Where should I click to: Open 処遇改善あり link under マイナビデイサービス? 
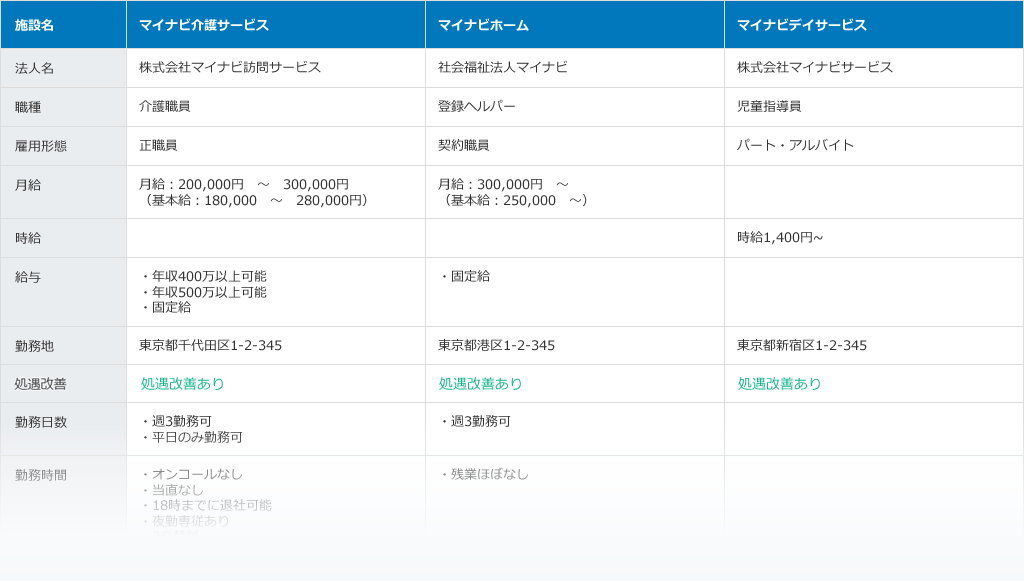point(780,384)
